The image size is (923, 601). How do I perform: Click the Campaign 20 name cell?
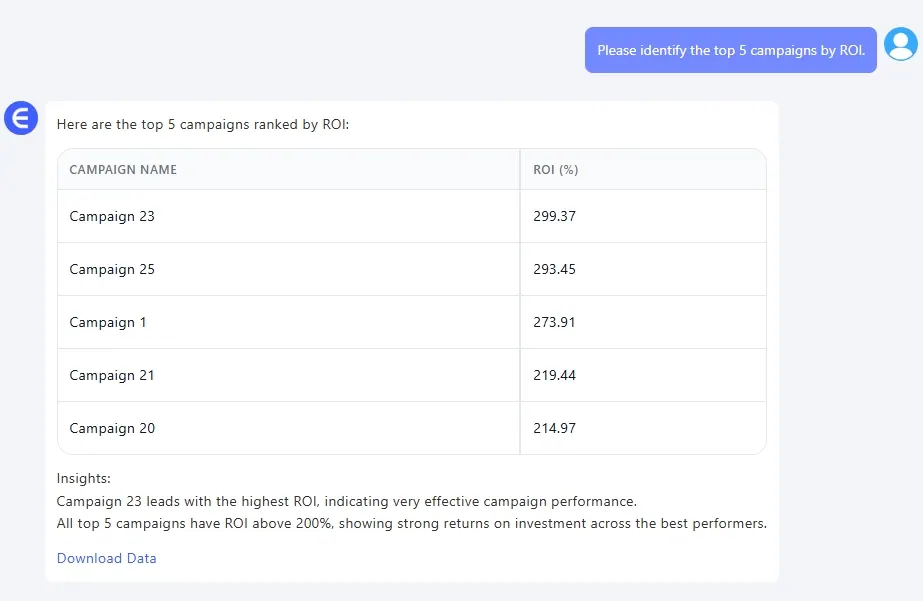tap(112, 428)
